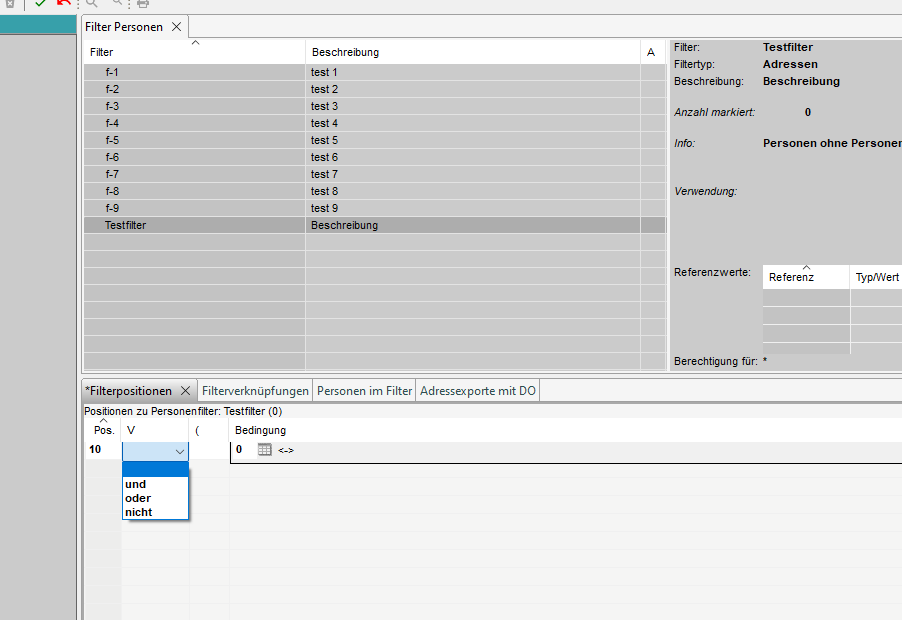Click the green checkmark save icon

click(x=40, y=4)
